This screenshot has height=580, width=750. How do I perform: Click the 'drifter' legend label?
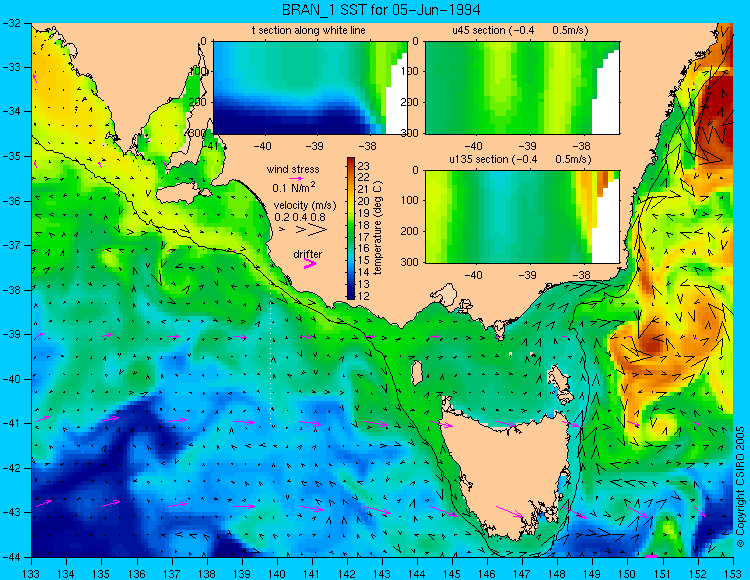tap(308, 254)
